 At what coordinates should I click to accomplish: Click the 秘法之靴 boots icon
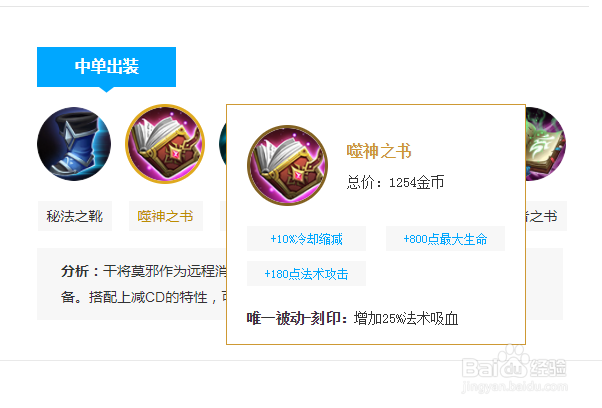(x=74, y=144)
